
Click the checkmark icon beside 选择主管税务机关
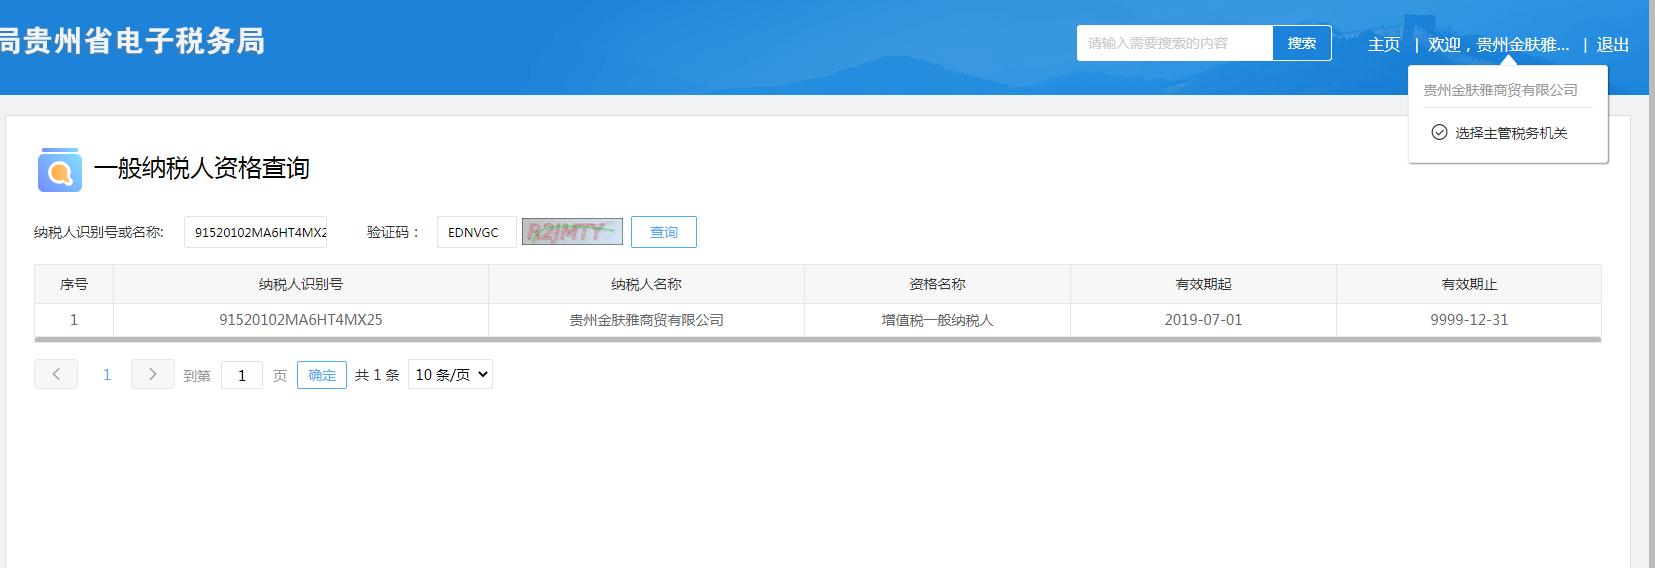[x=1439, y=132]
